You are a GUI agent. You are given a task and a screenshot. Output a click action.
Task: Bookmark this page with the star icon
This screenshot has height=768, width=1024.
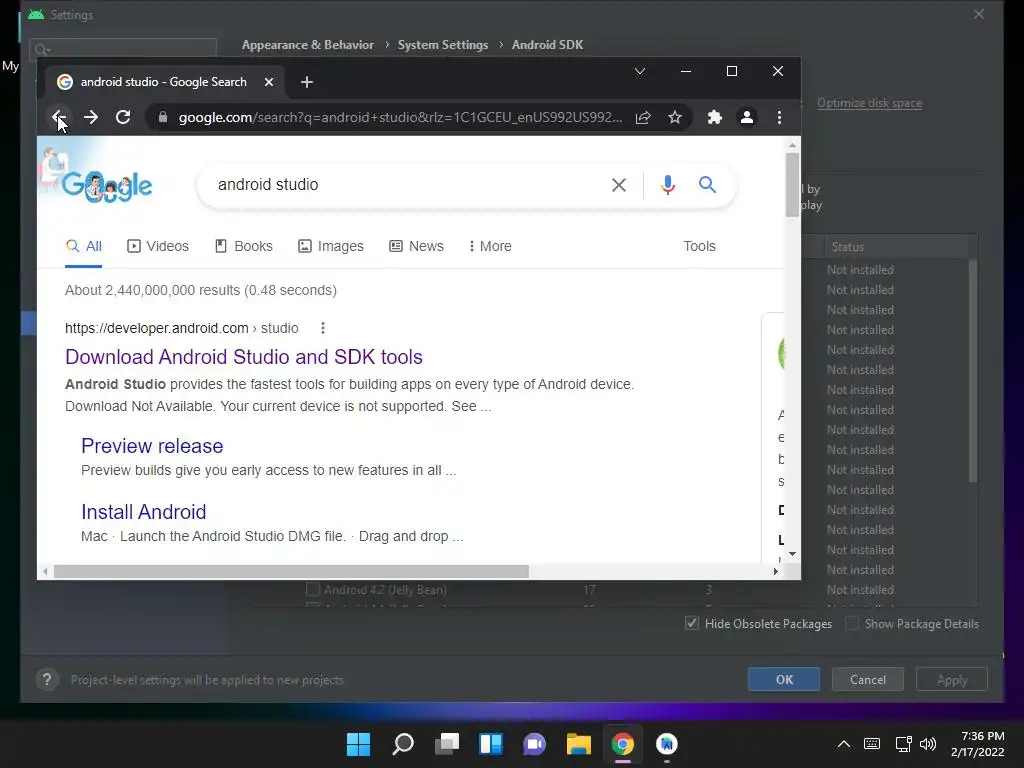coord(675,118)
